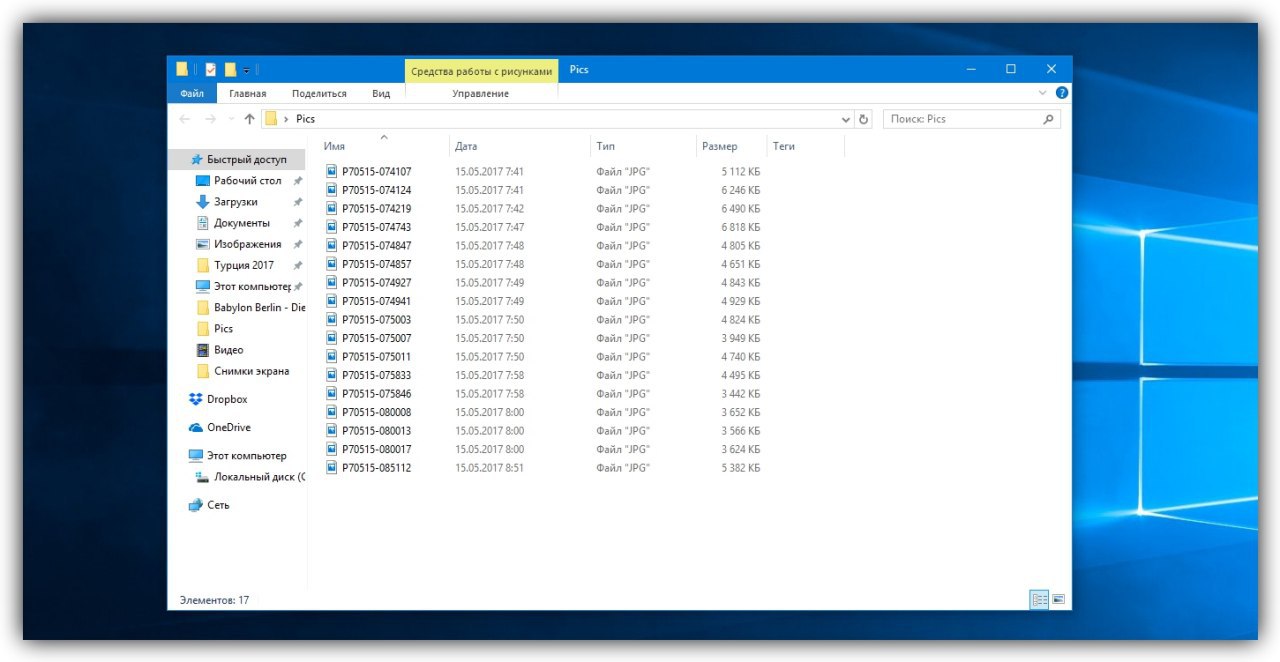Click the Properties icon in quick access toolbar
The image size is (1280, 662).
[x=210, y=69]
